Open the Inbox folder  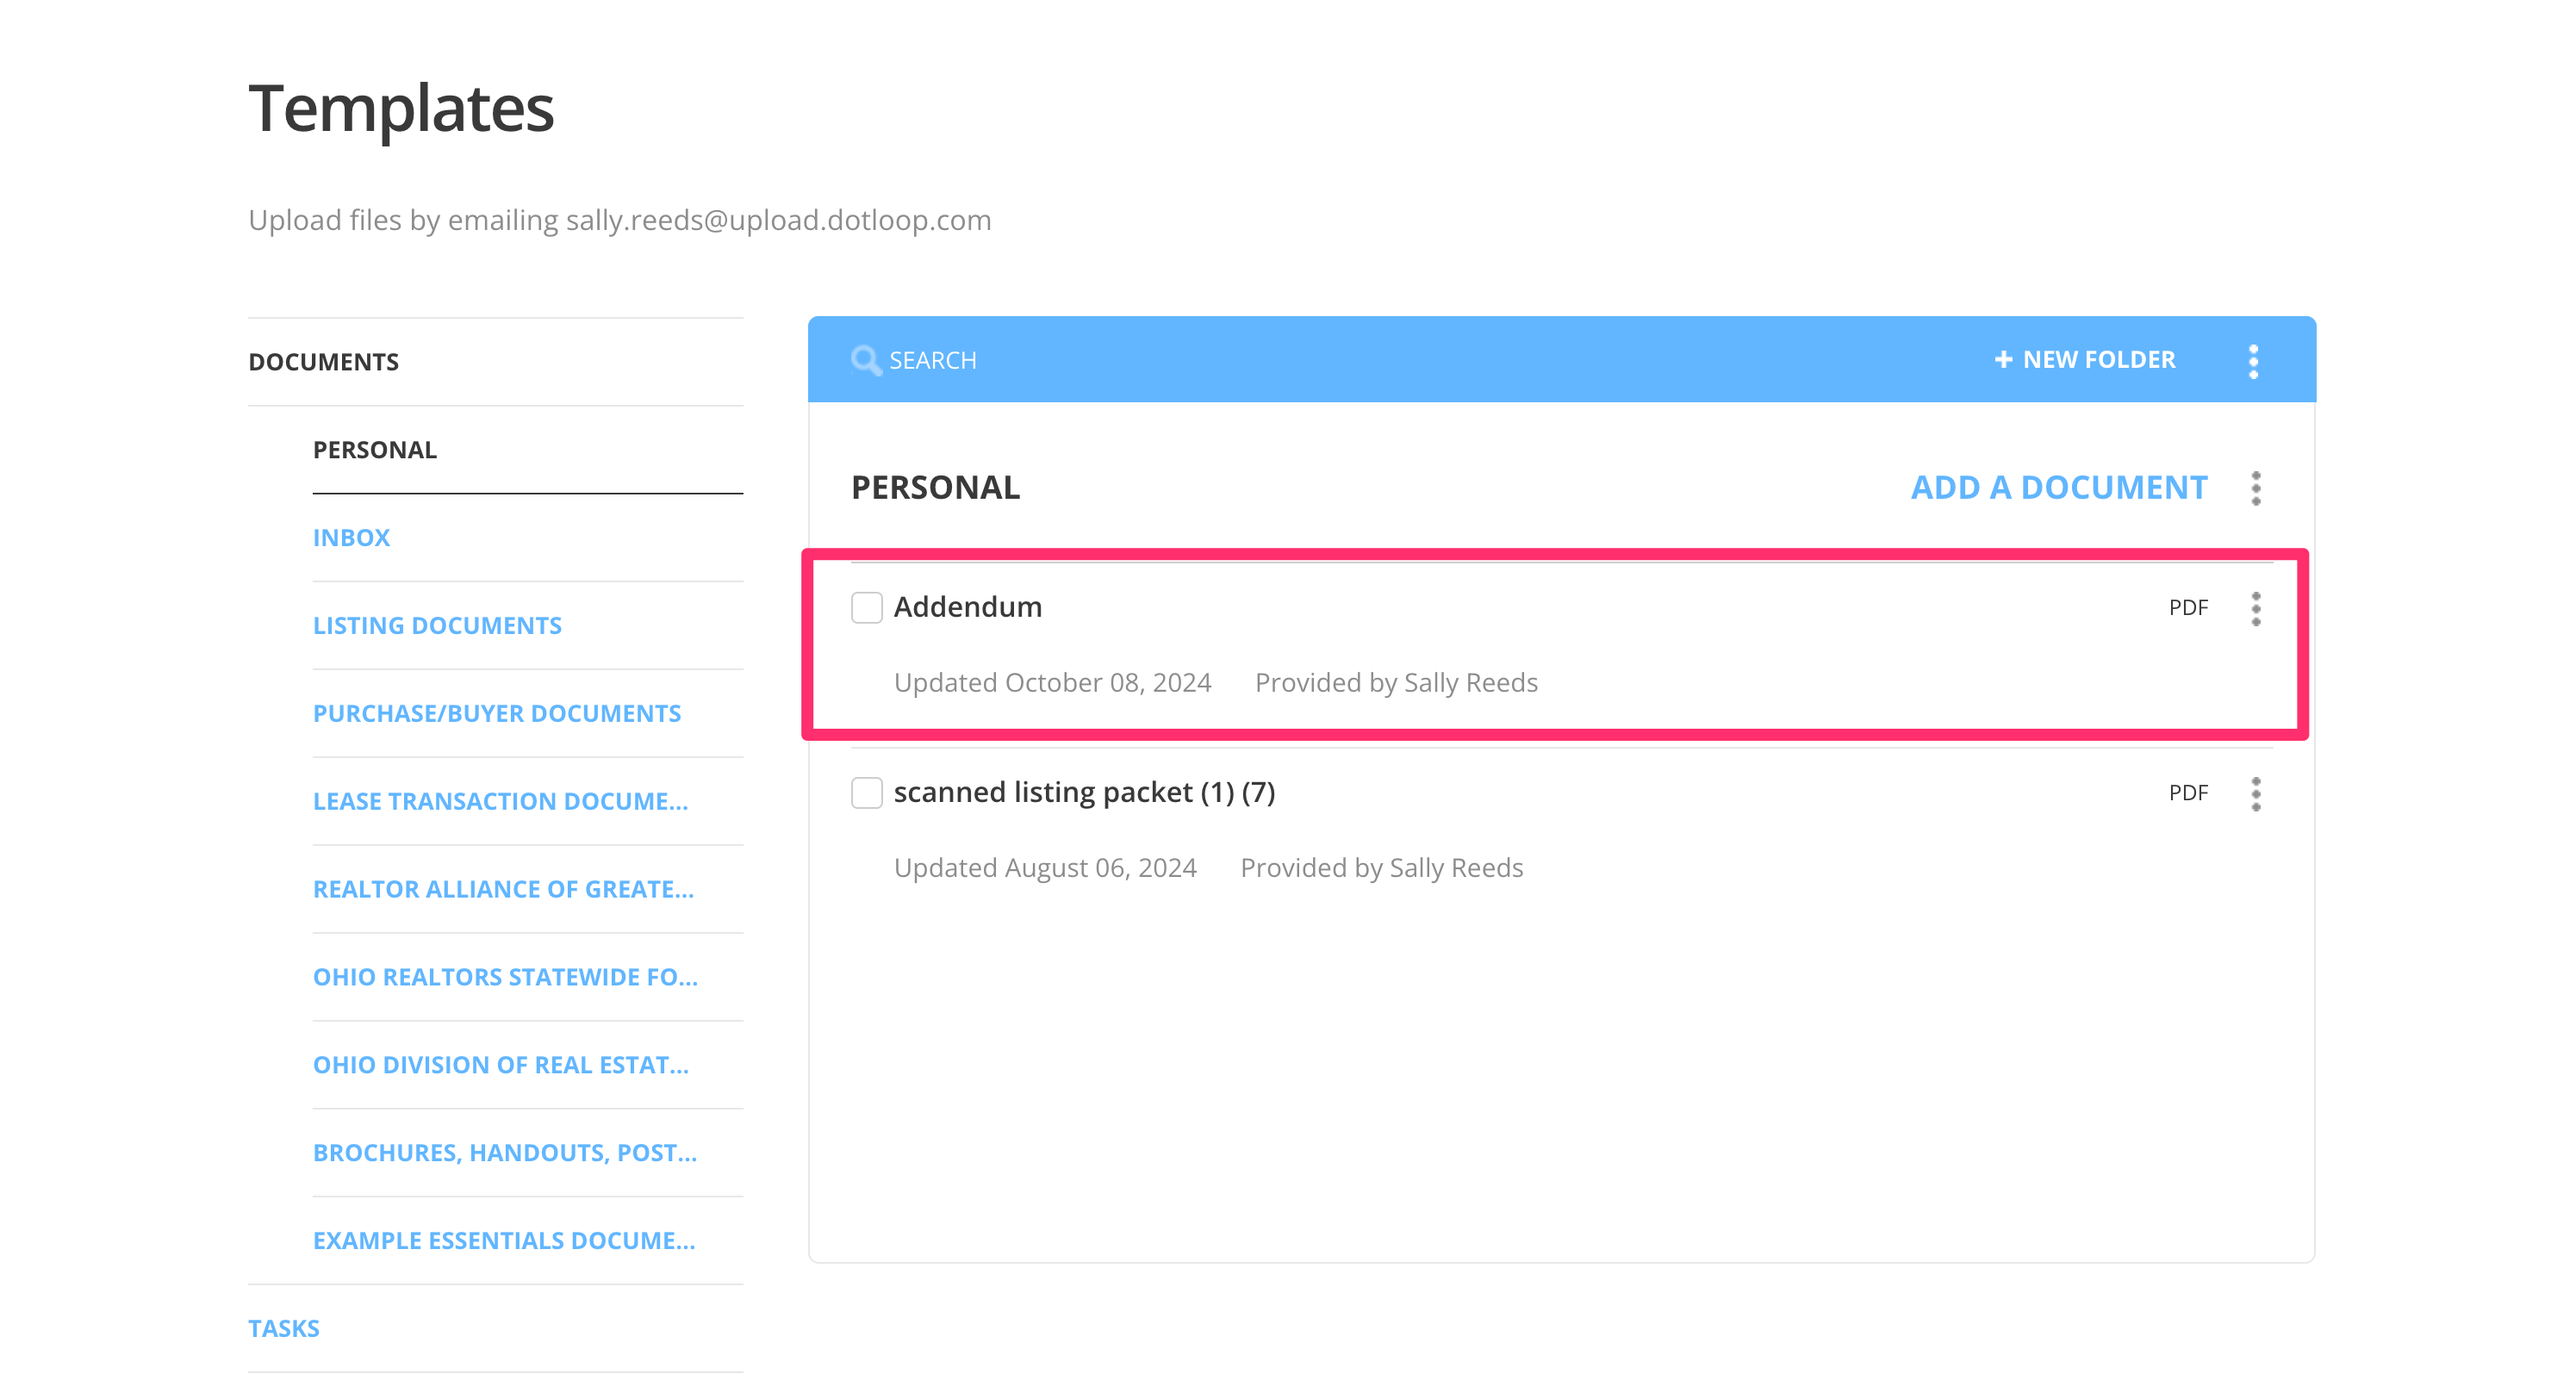[351, 538]
